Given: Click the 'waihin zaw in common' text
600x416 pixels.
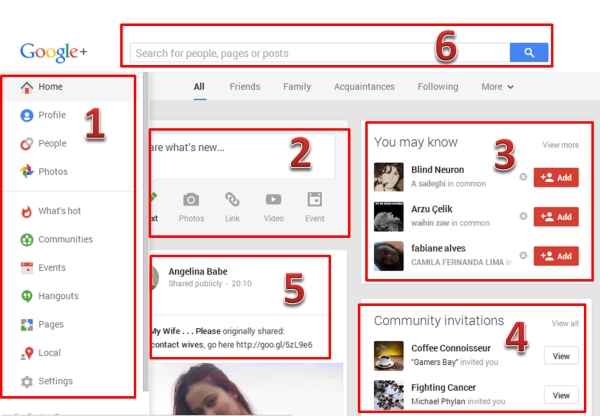Looking at the screenshot, I should (x=450, y=223).
